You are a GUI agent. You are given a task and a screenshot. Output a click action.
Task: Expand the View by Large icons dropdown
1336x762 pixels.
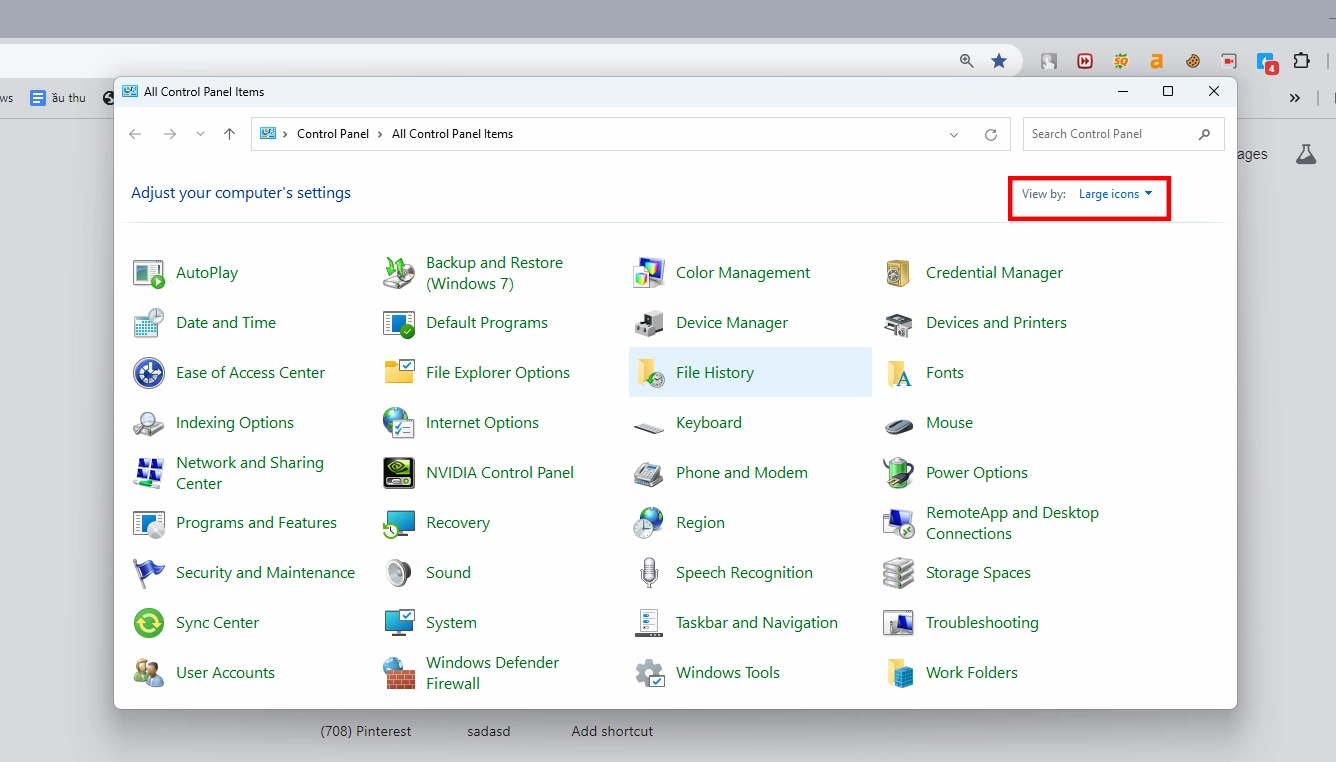point(1115,194)
